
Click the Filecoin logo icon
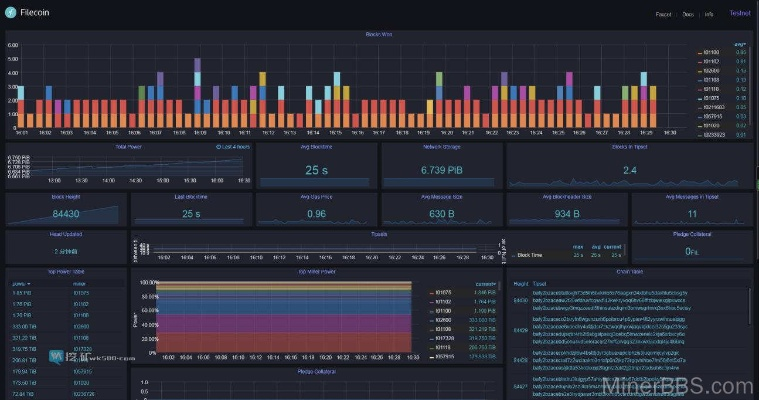[11, 13]
